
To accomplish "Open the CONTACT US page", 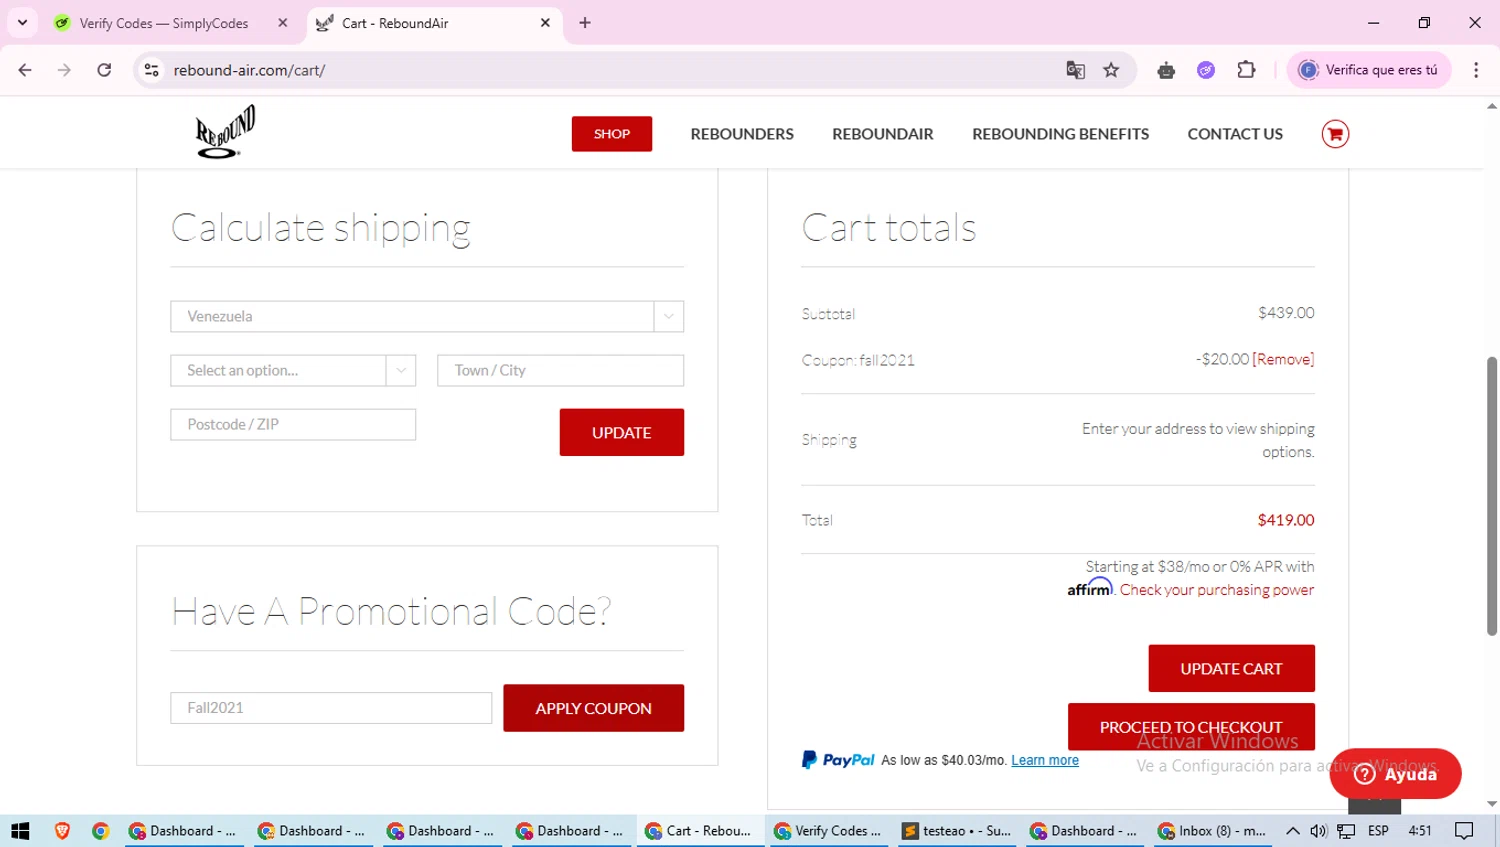I will tap(1235, 134).
